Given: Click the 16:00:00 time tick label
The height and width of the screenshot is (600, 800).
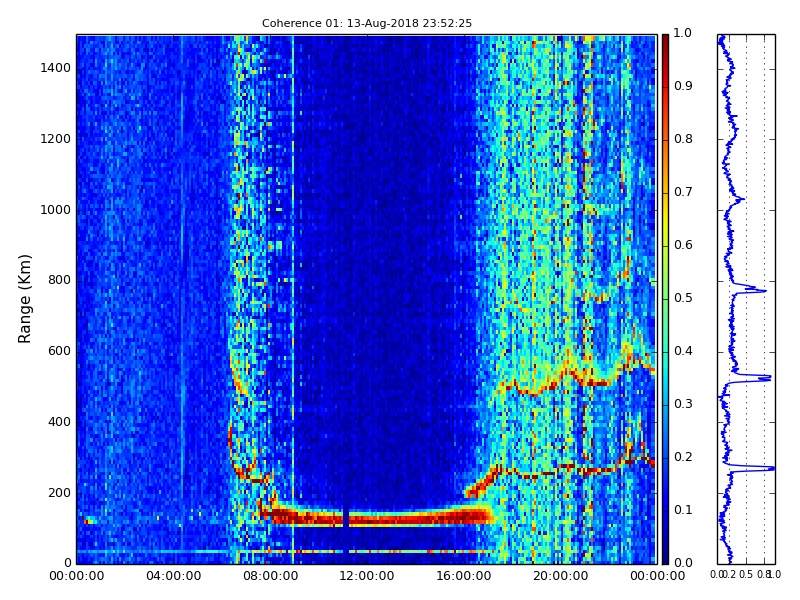Looking at the screenshot, I should click(x=464, y=576).
